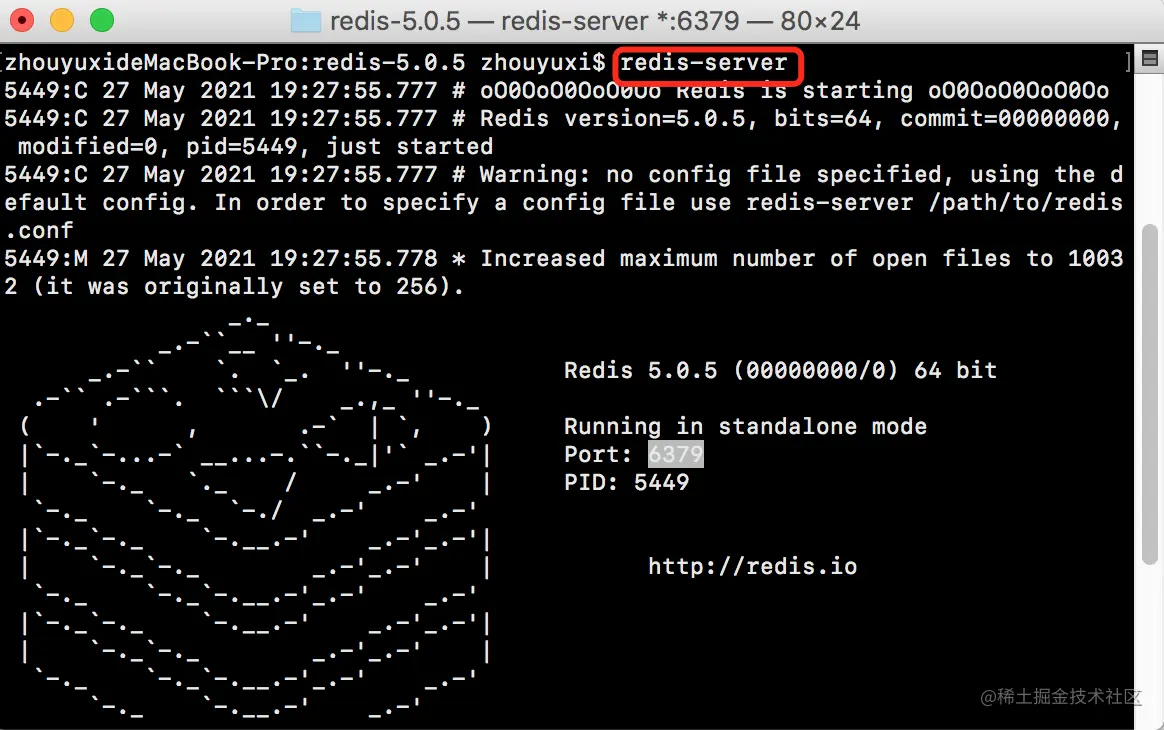This screenshot has height=730, width=1164.
Task: Click the 'modified=0, pid=5449, just started' line
Action: pos(255,146)
